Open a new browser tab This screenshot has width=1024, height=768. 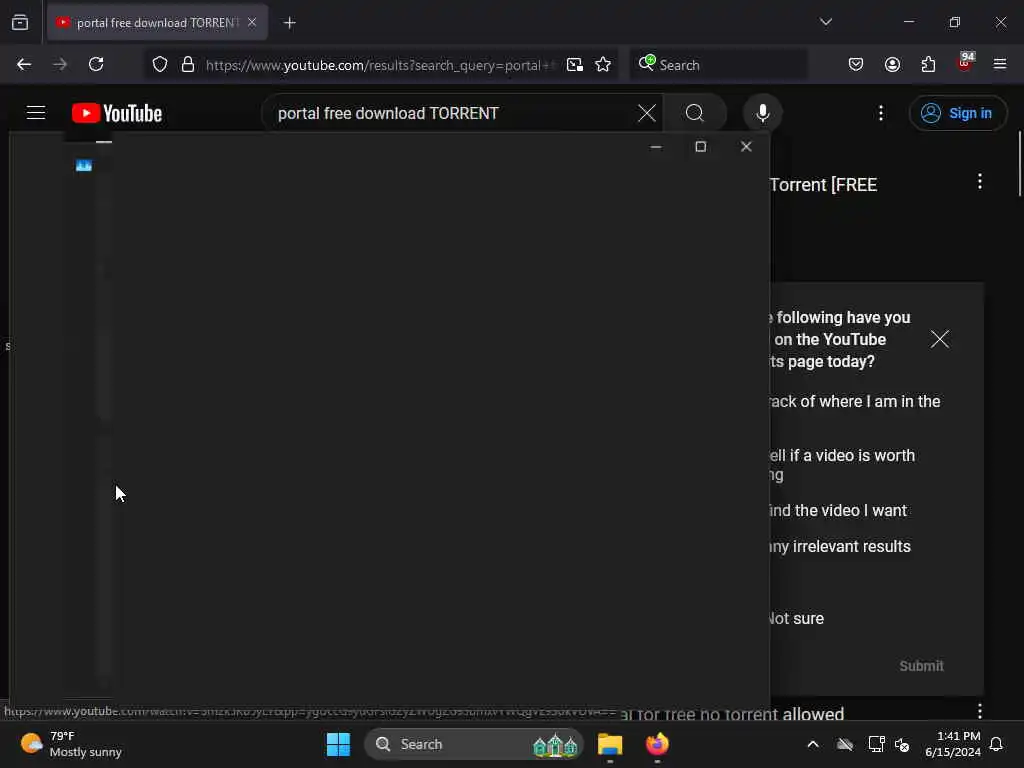click(x=289, y=22)
